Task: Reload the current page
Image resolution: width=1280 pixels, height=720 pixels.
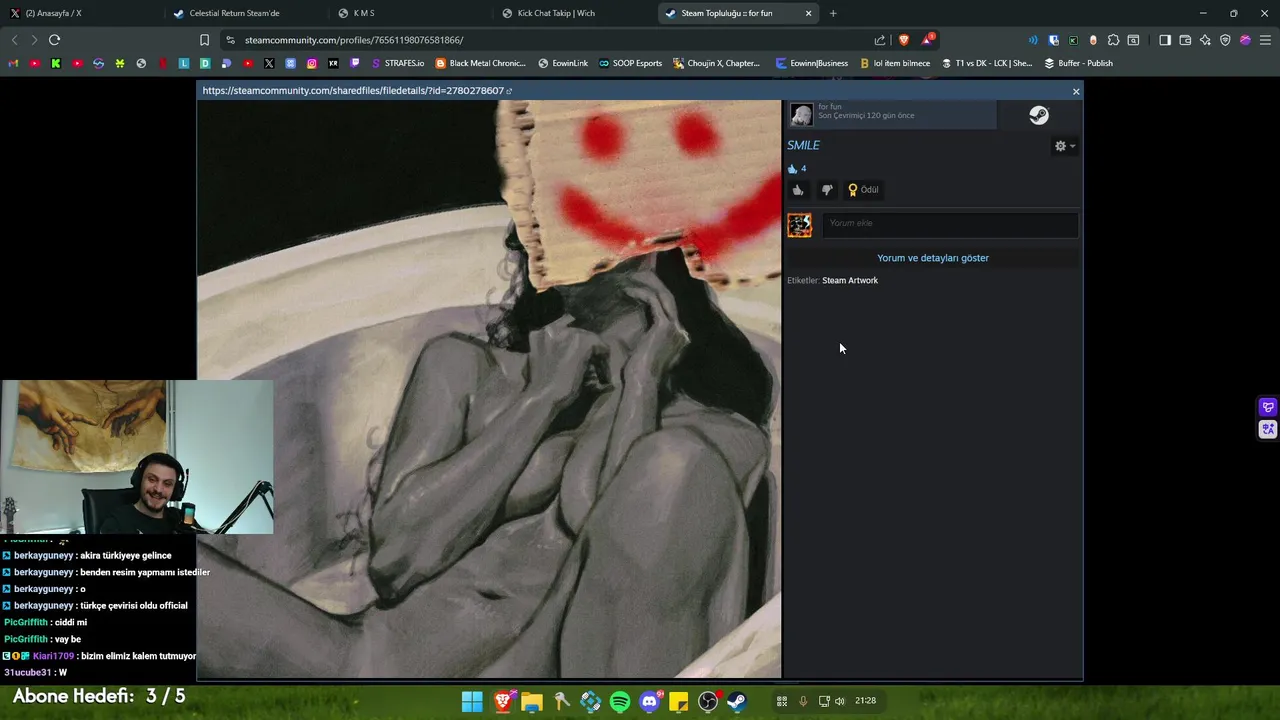Action: [54, 40]
